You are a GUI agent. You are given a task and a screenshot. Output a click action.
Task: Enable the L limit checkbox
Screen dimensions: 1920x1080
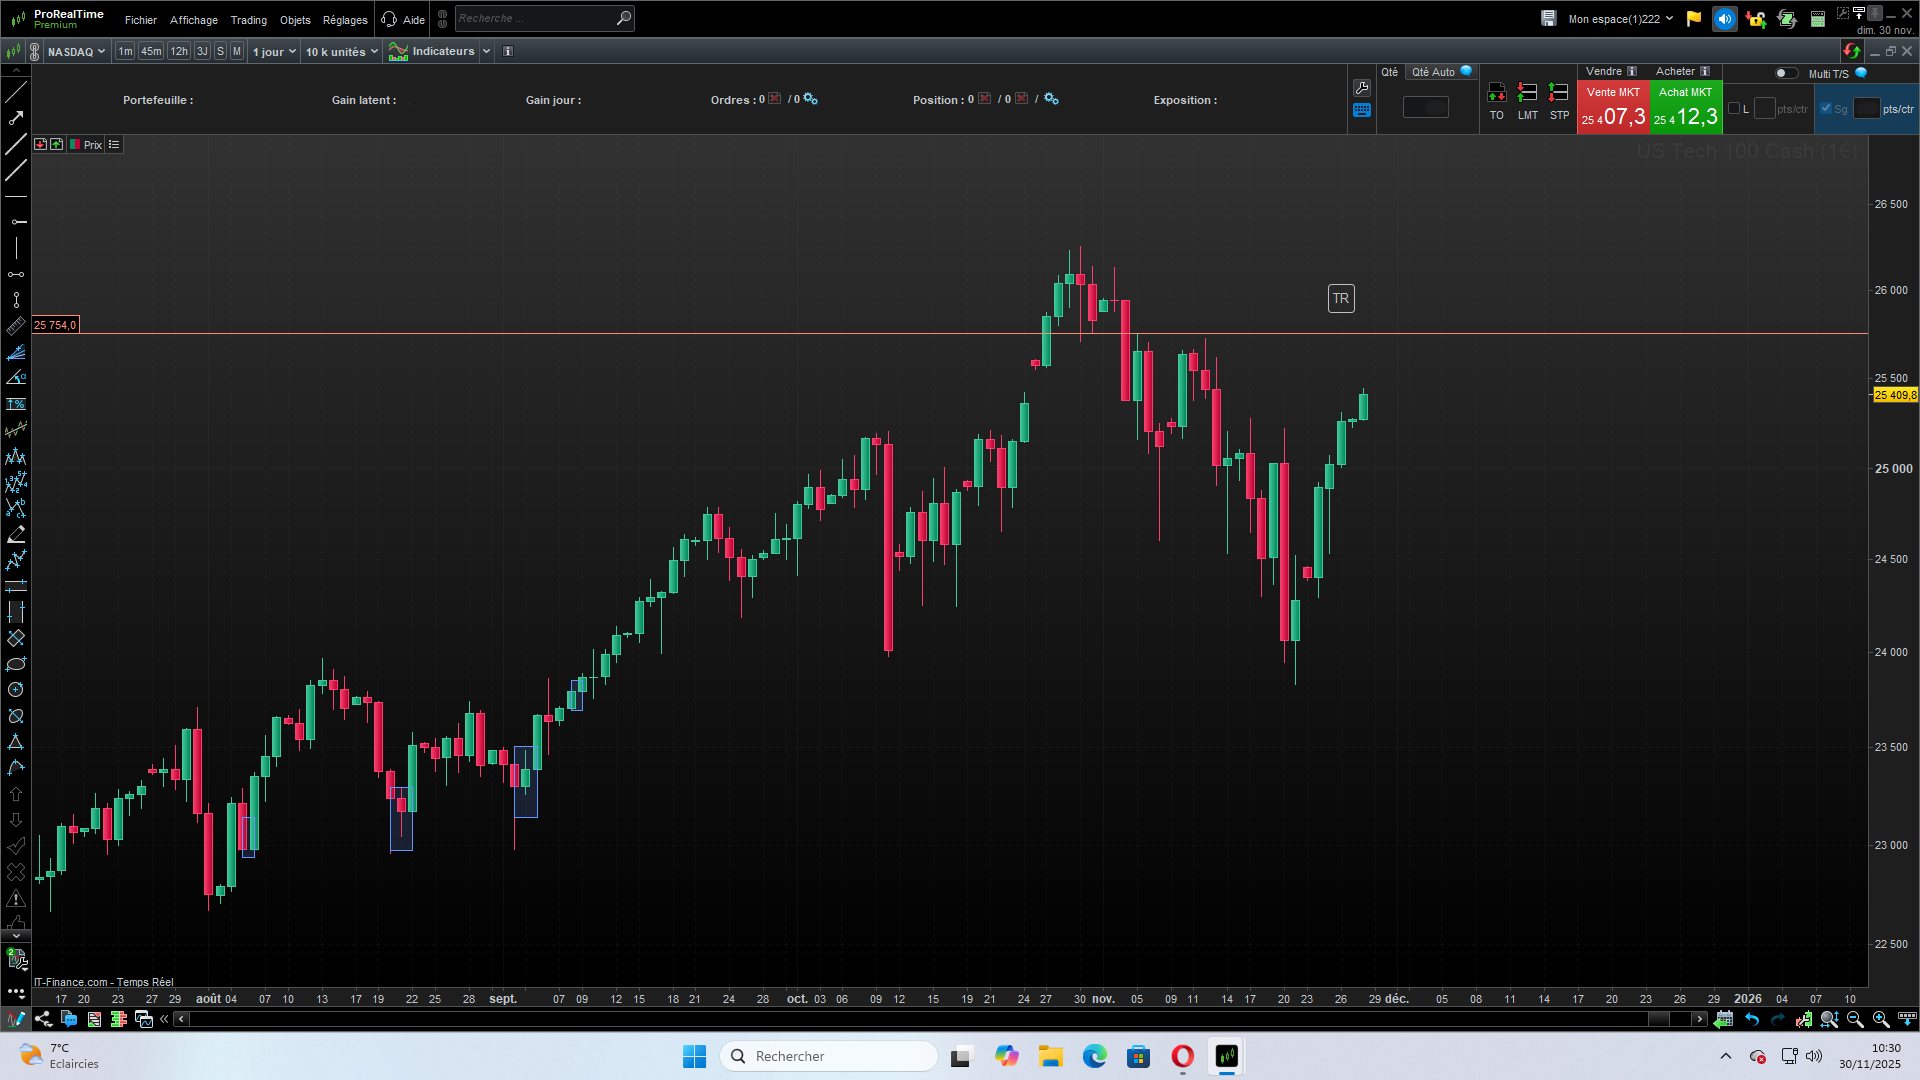[1734, 109]
